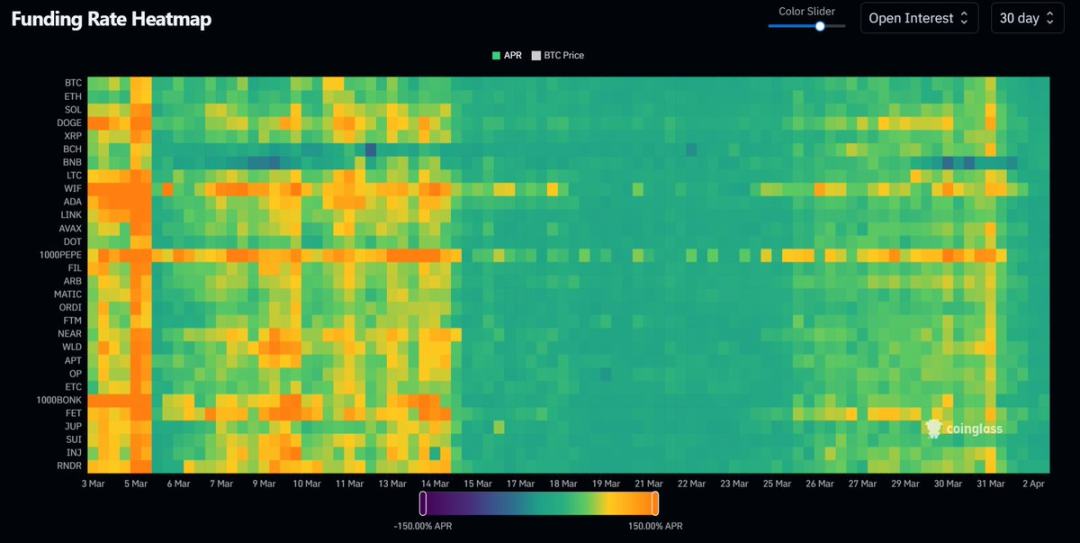
Task: Click the 2 Apr date label
Action: click(1033, 484)
